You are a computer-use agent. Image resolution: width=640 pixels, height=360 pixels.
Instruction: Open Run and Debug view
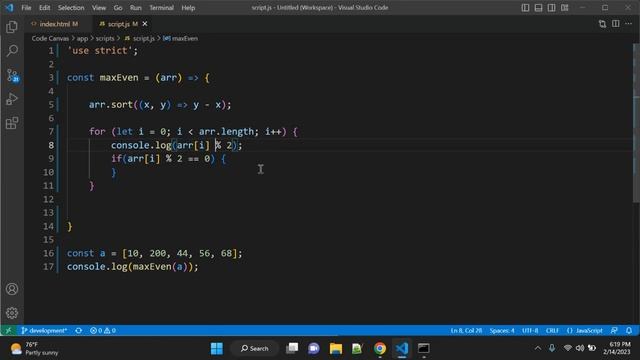point(12,99)
